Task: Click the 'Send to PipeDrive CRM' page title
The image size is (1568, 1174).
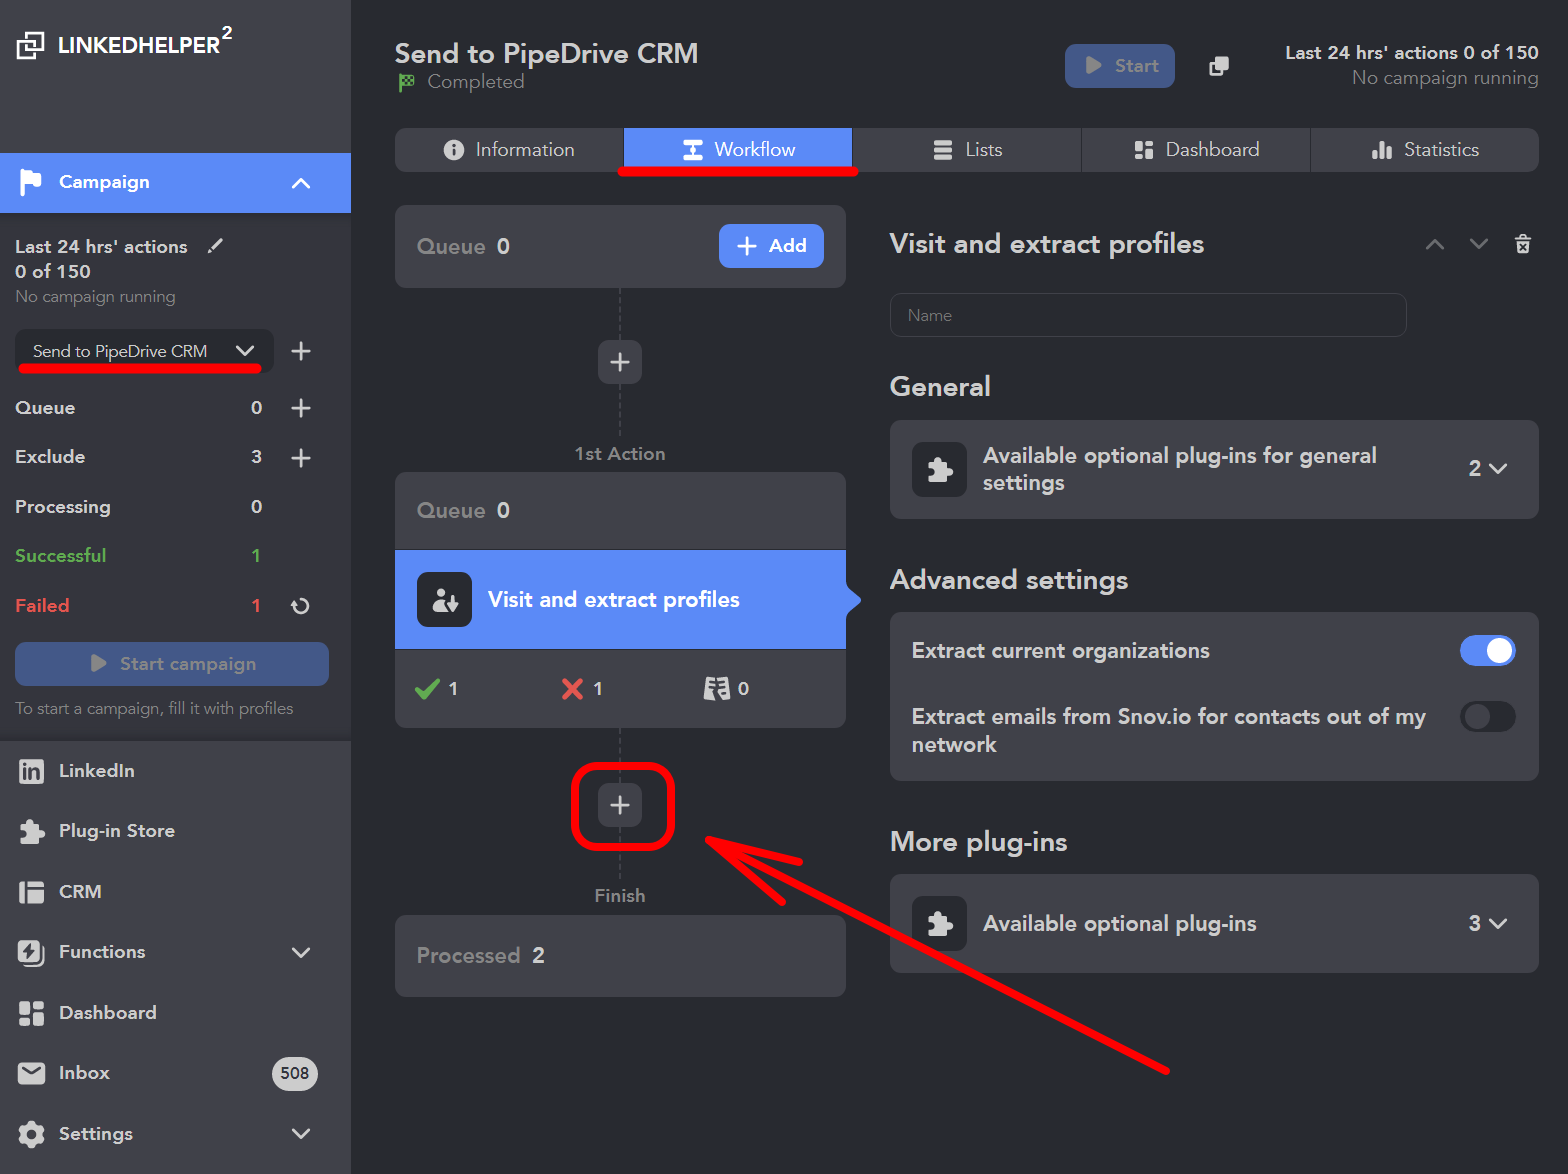Action: point(546,53)
